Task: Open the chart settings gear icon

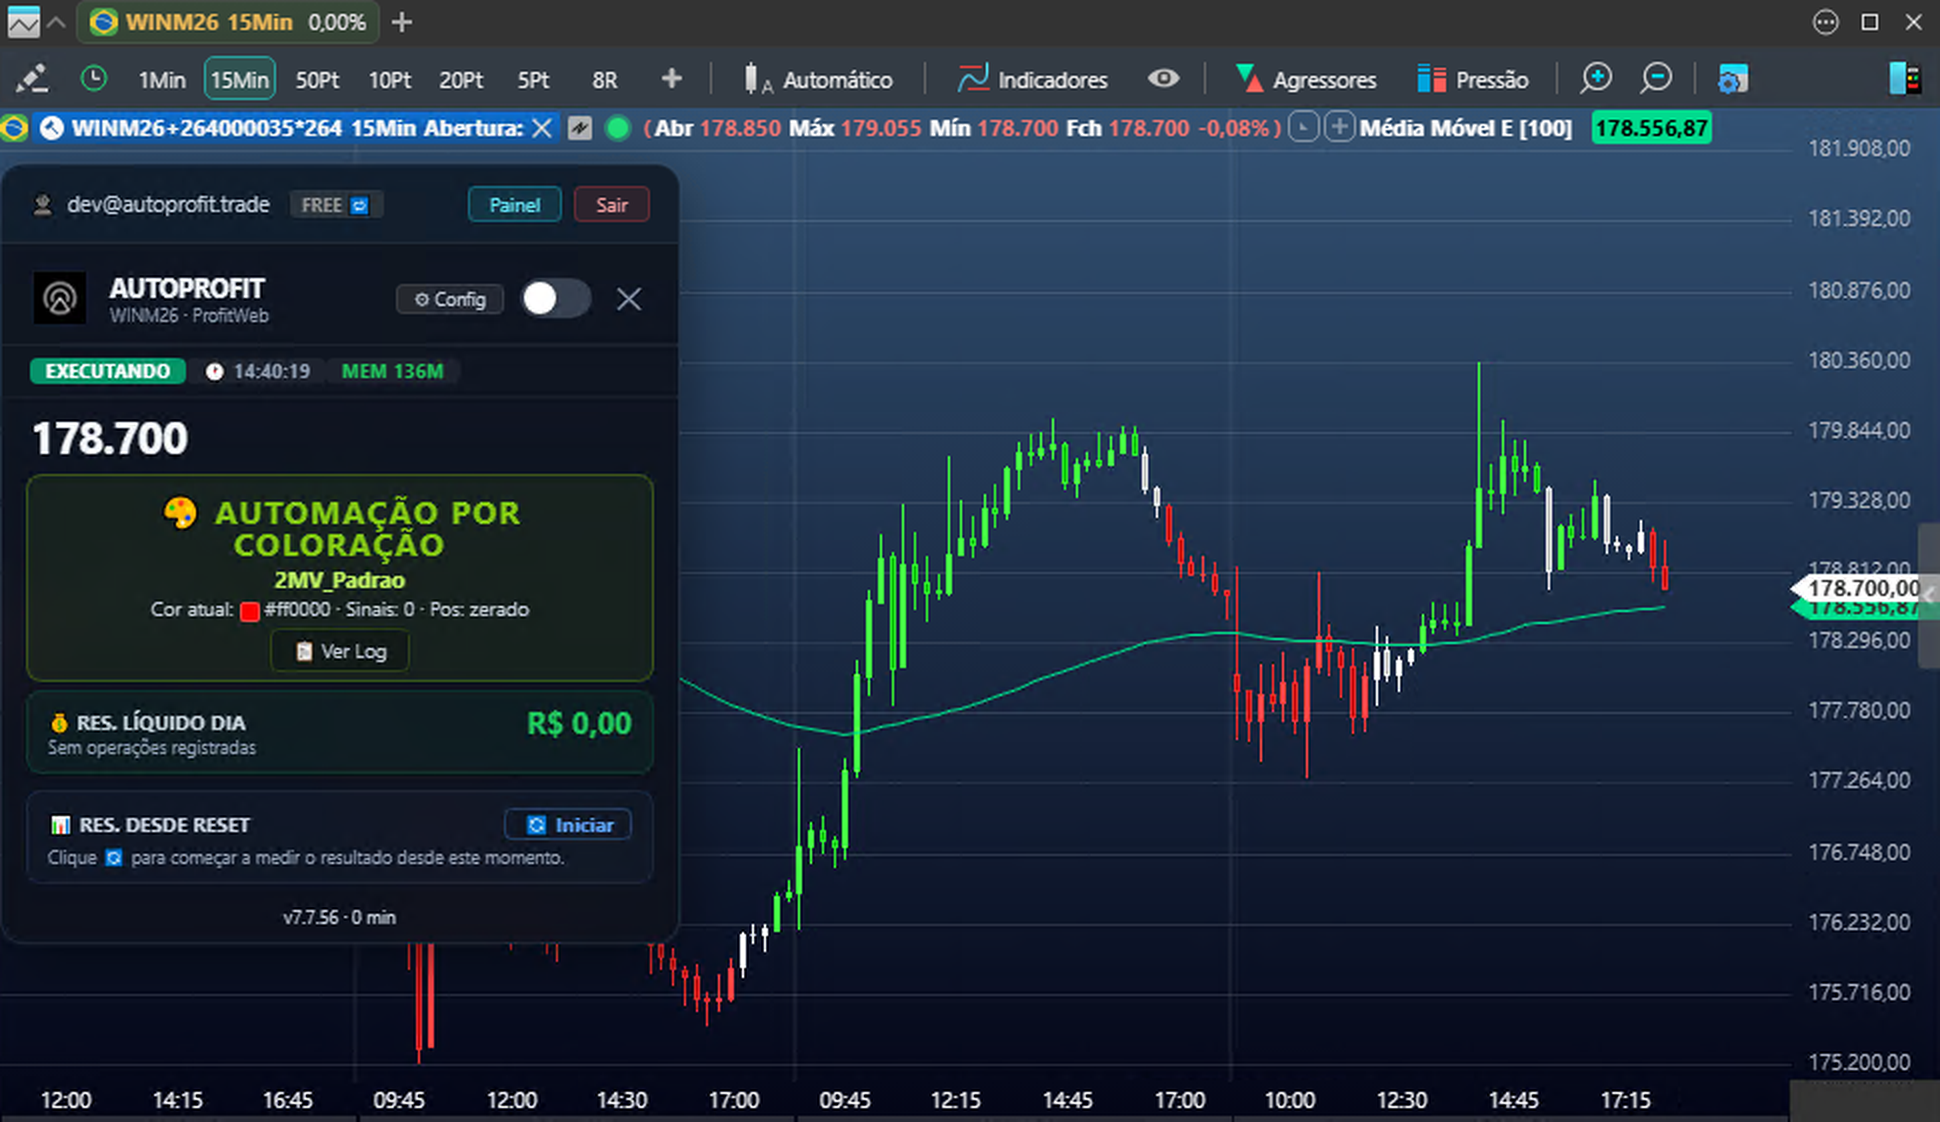Action: coord(1733,79)
